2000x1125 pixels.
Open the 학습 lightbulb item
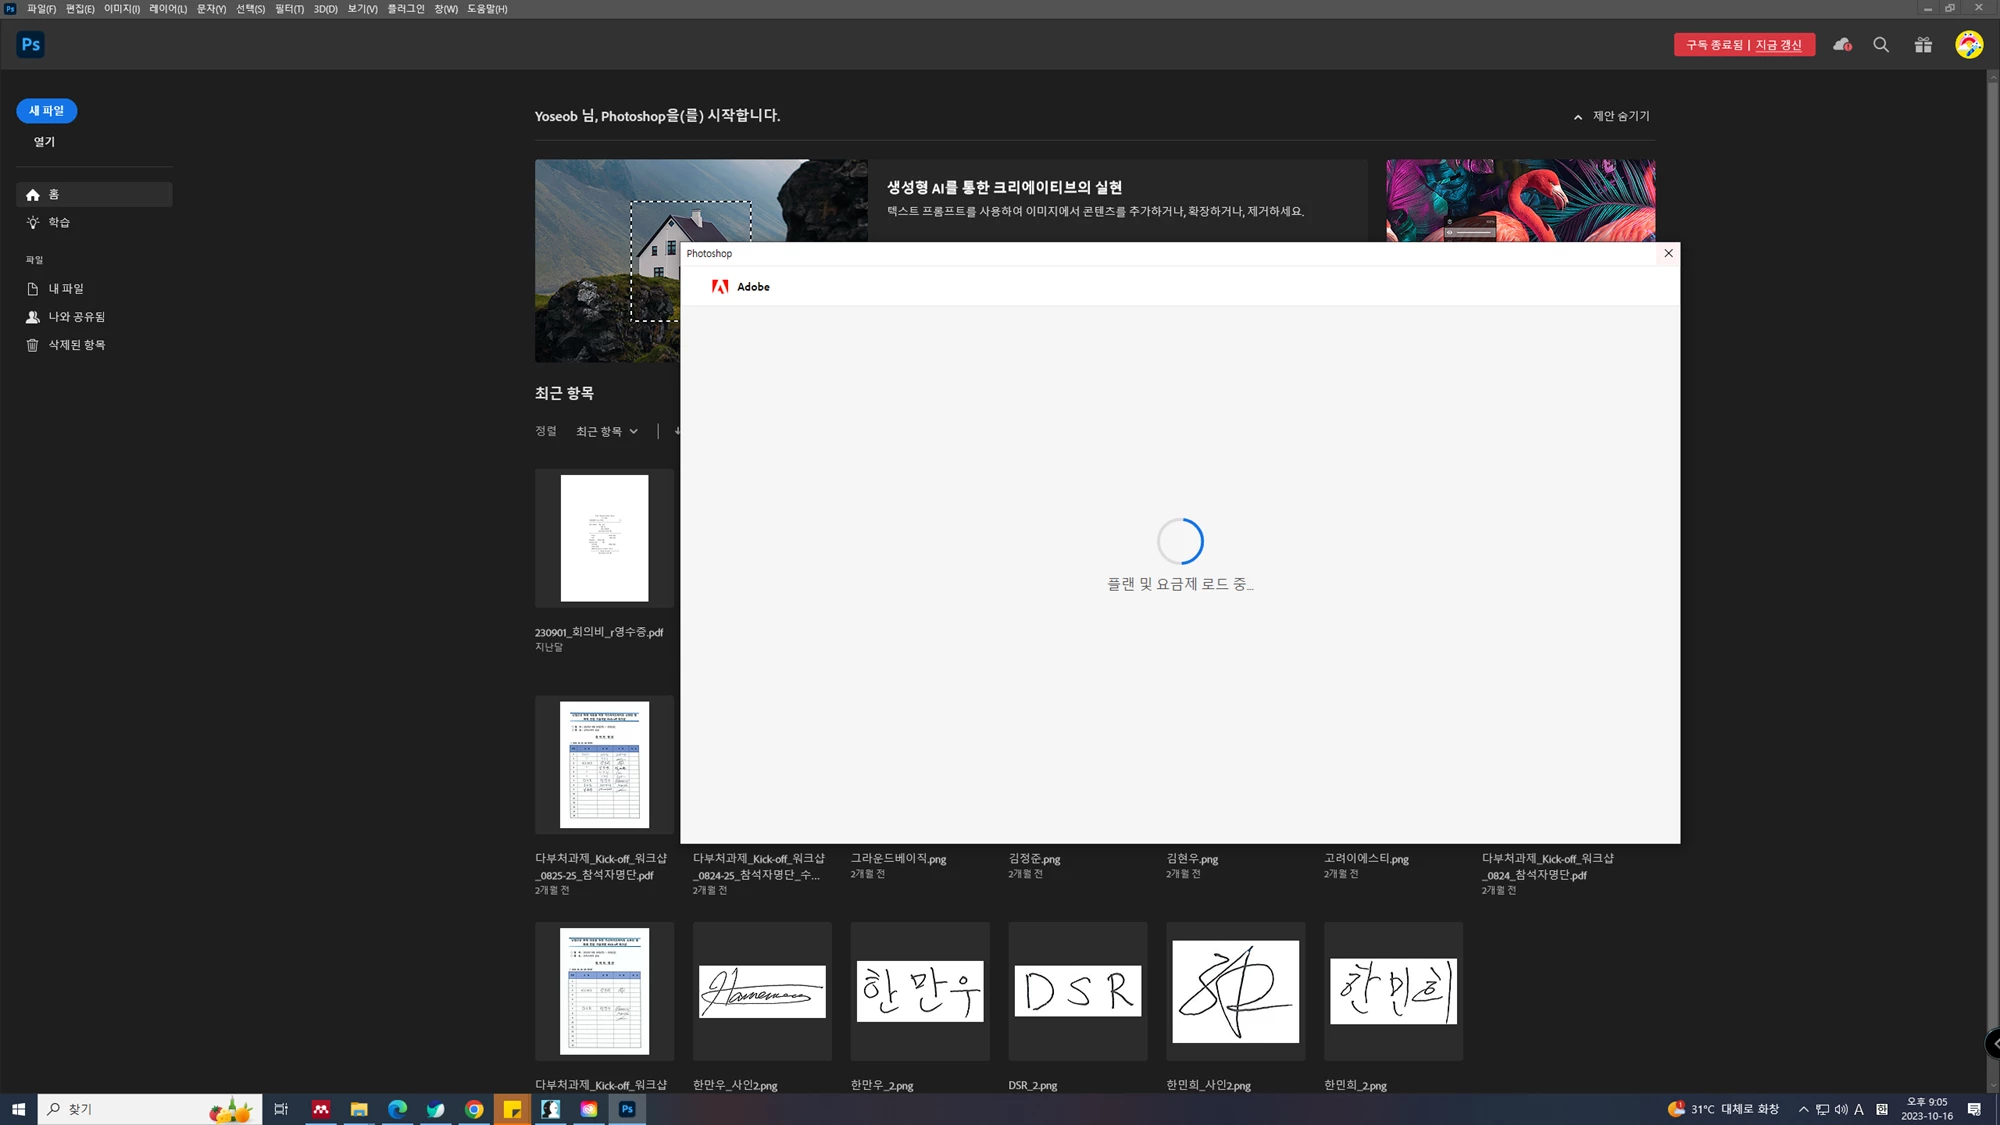[x=59, y=223]
